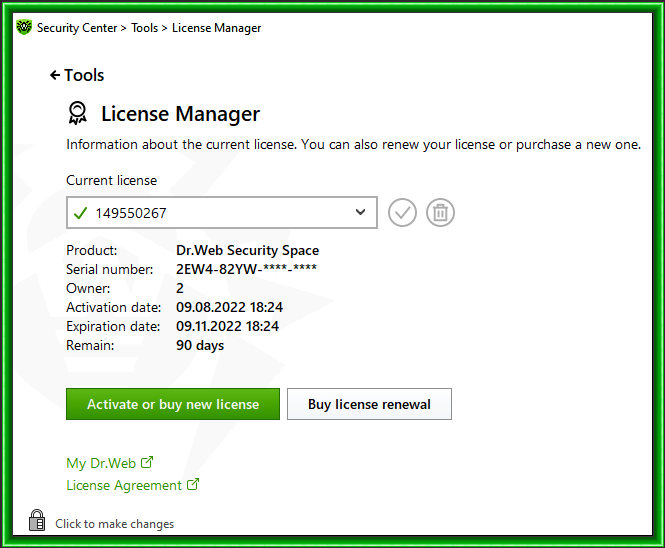Click the round checkmark set-current-license icon
This screenshot has width=665, height=548.
[402, 212]
